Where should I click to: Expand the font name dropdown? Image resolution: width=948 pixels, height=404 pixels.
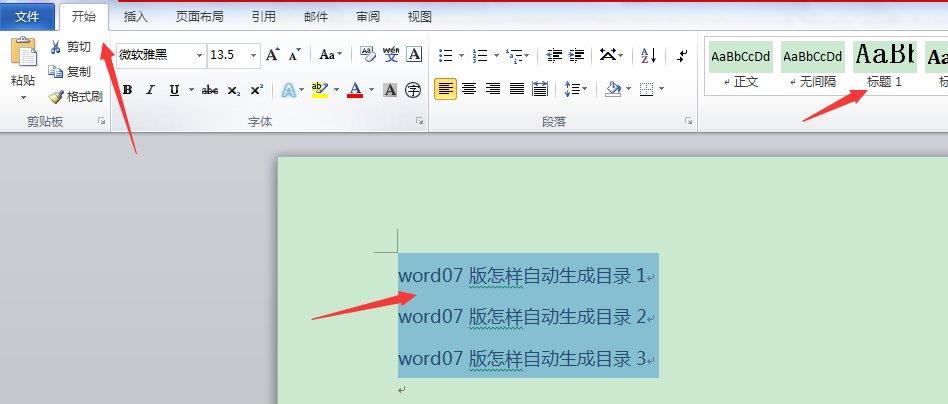click(200, 55)
